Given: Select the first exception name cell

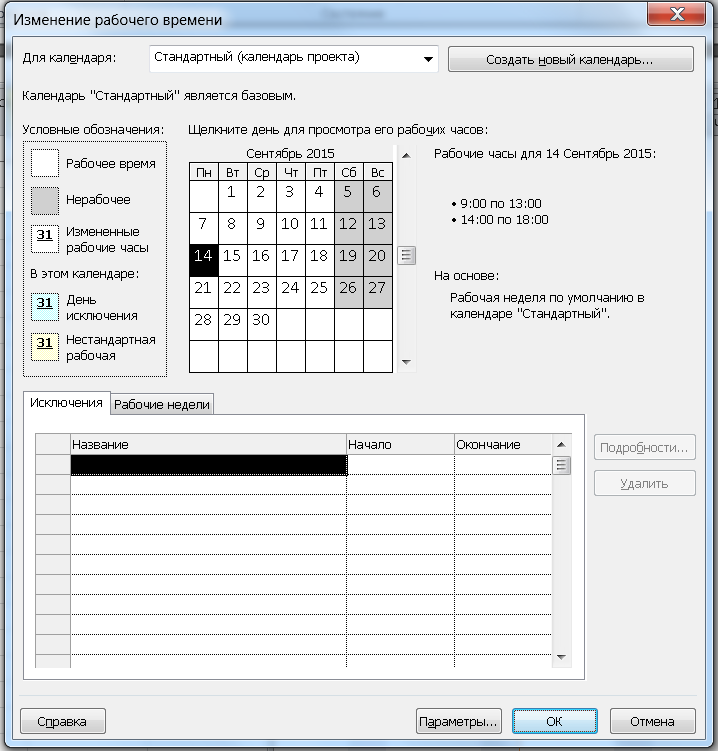Looking at the screenshot, I should 208,465.
